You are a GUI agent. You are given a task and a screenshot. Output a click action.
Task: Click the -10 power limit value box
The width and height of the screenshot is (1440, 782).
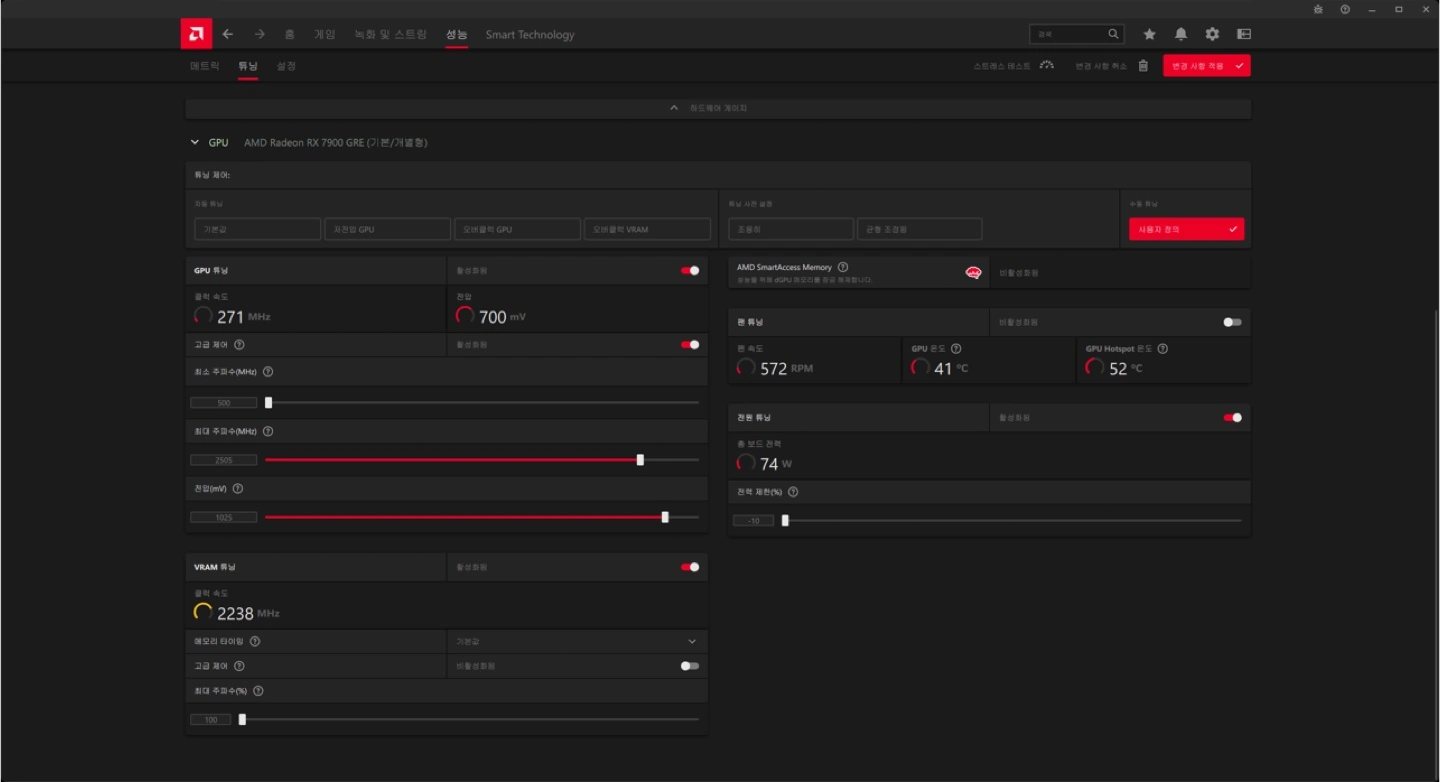[x=753, y=520]
